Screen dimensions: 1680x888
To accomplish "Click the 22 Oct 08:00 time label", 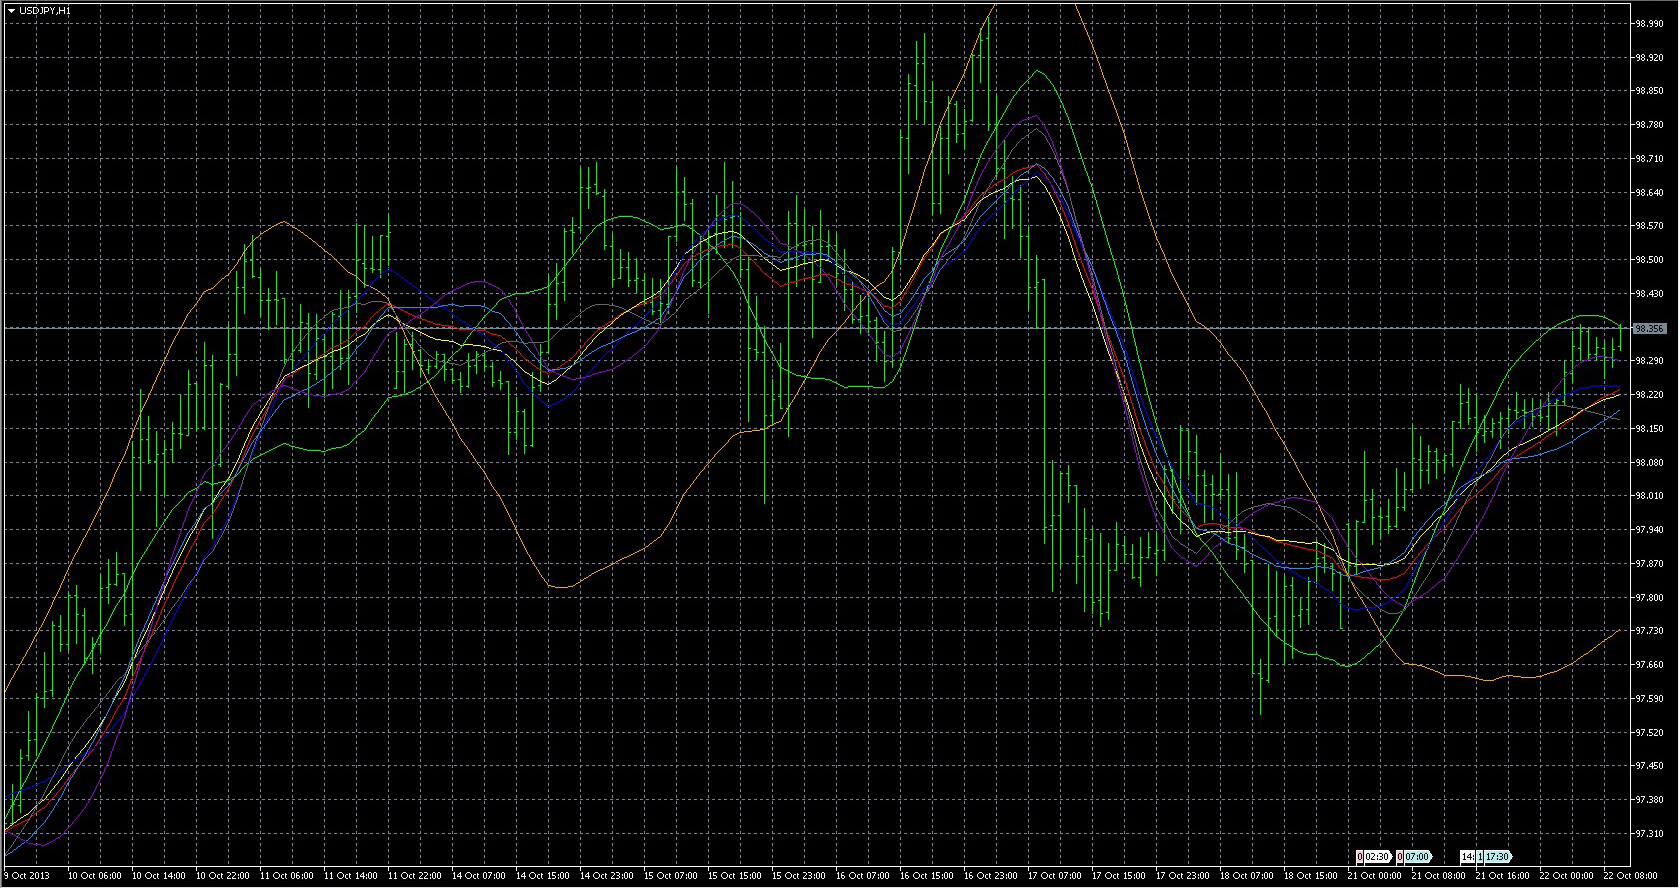I will click(x=1629, y=876).
